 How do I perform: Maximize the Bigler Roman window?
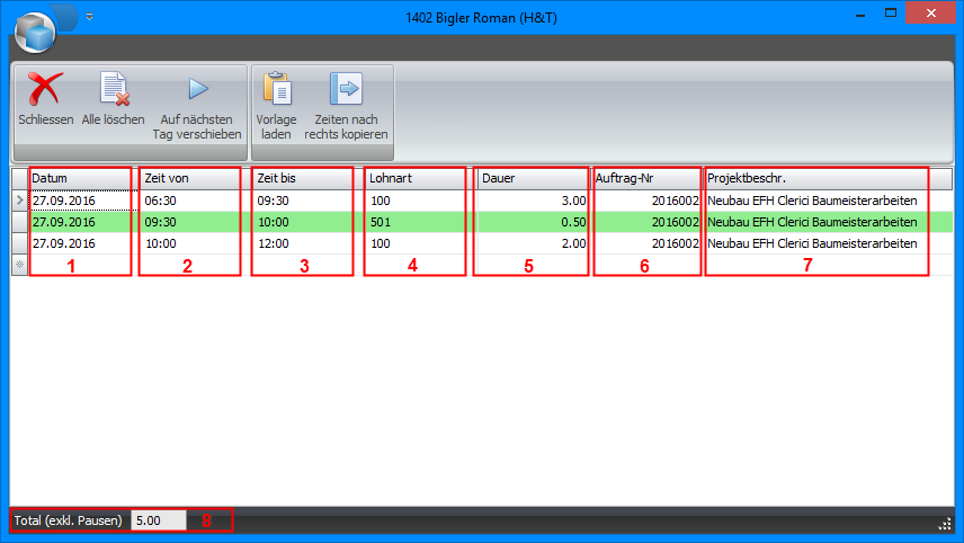[890, 14]
